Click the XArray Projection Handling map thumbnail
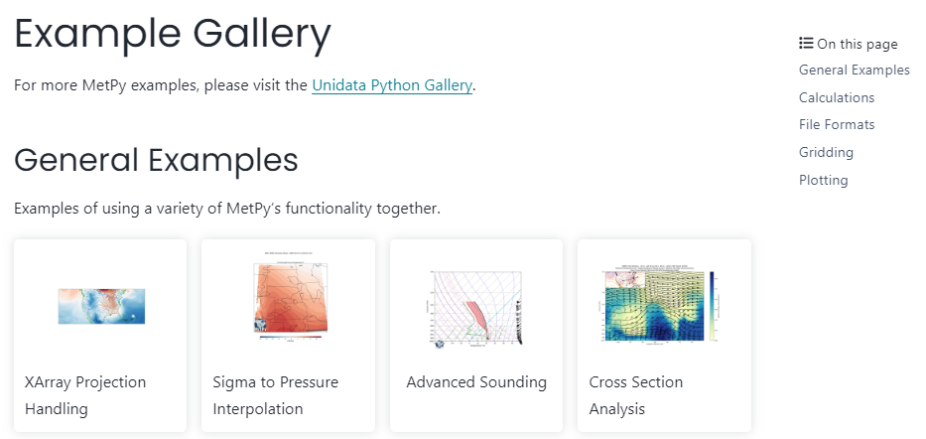The width and height of the screenshot is (926, 439). (x=101, y=305)
